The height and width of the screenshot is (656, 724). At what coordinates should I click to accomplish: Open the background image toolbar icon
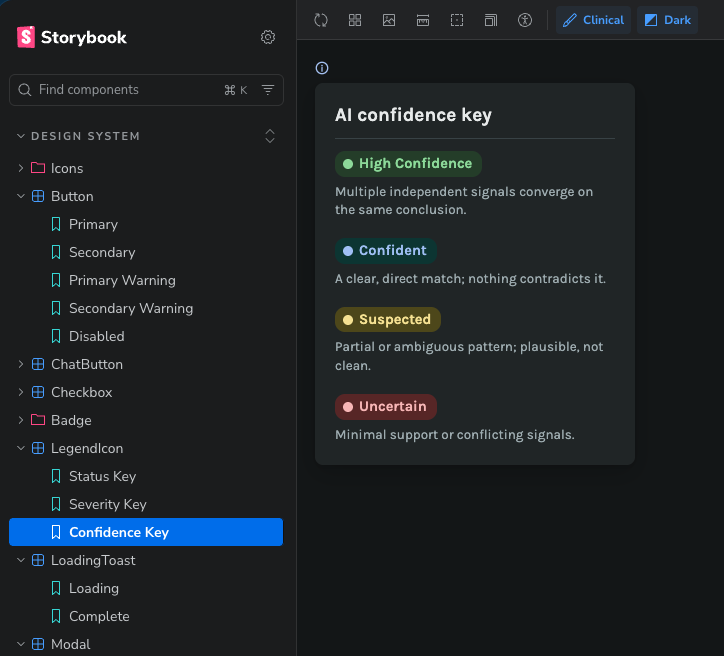pyautogui.click(x=389, y=20)
